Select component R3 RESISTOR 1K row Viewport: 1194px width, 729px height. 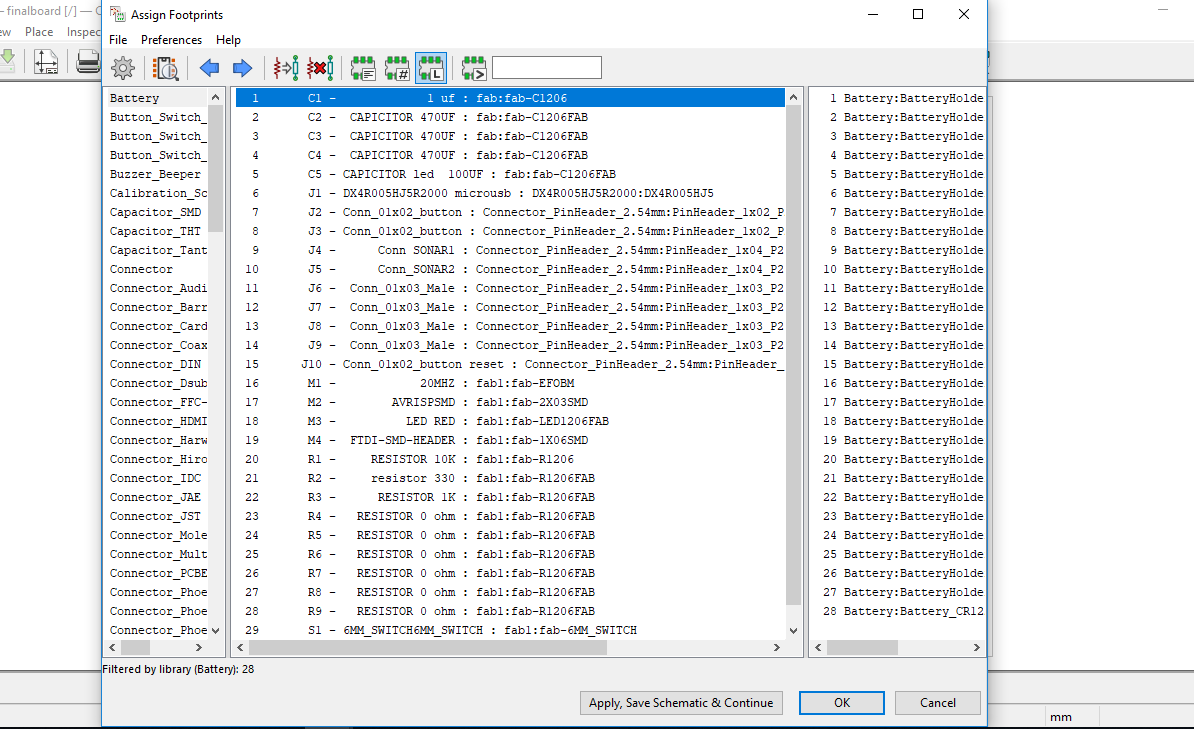(x=510, y=497)
